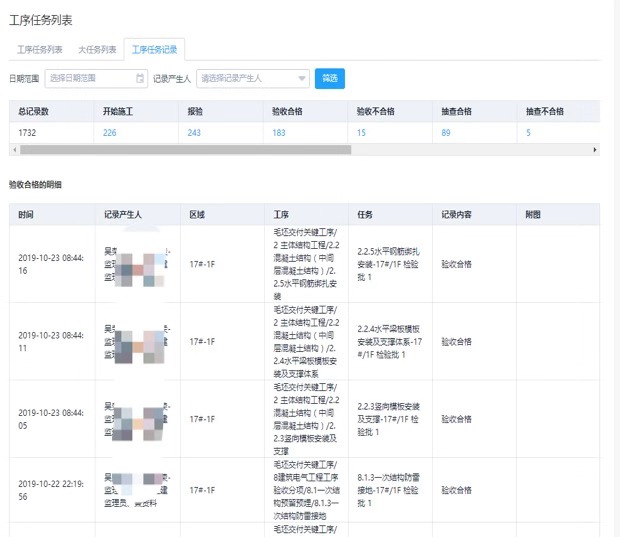Click the 89 link under 抽查合格
Viewport: 620px width, 537px height.
[446, 132]
